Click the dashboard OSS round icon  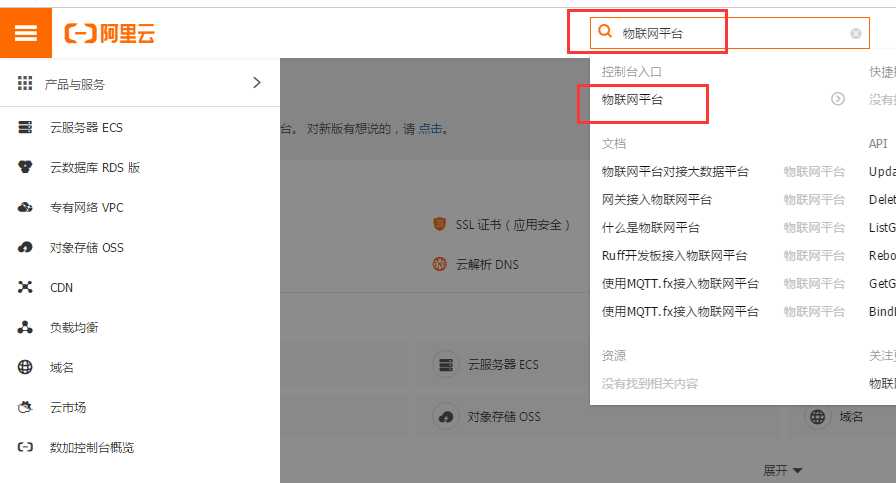click(x=446, y=417)
